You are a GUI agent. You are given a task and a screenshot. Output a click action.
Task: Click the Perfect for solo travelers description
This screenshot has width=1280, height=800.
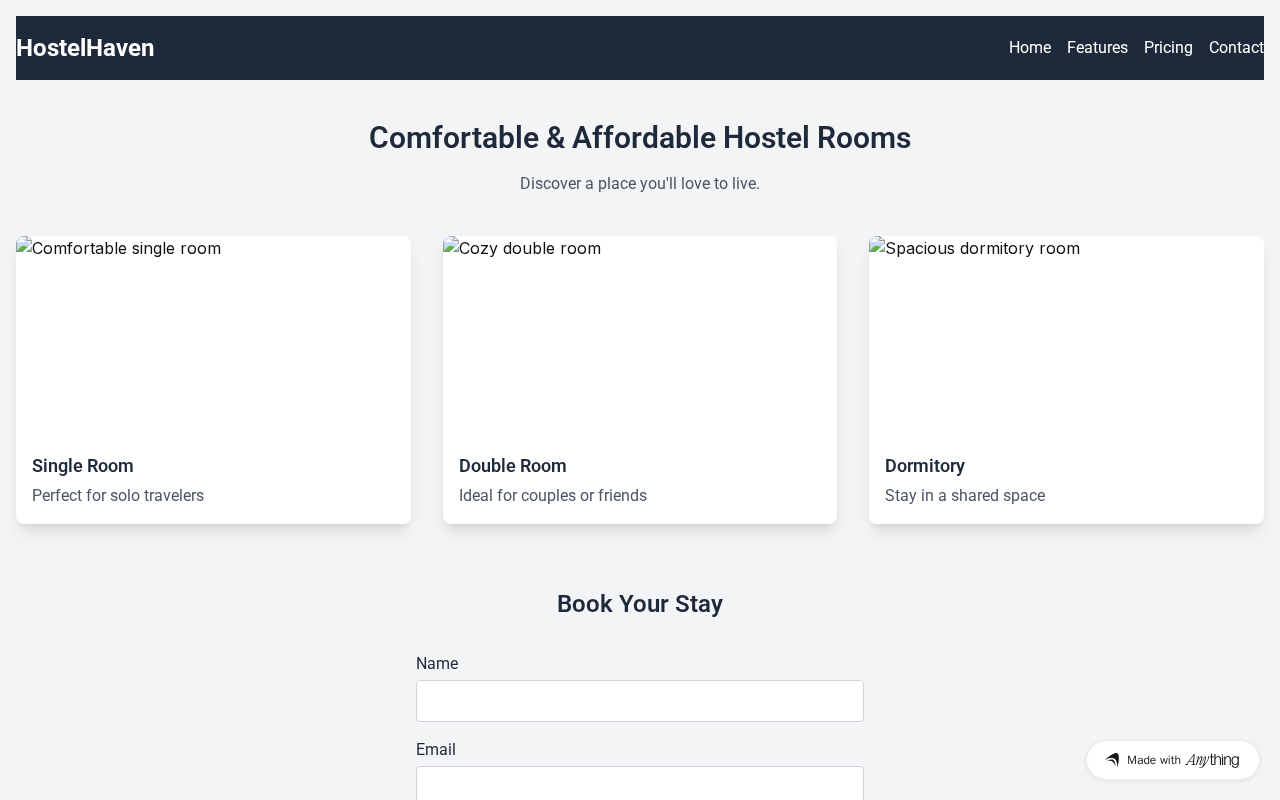click(x=118, y=496)
